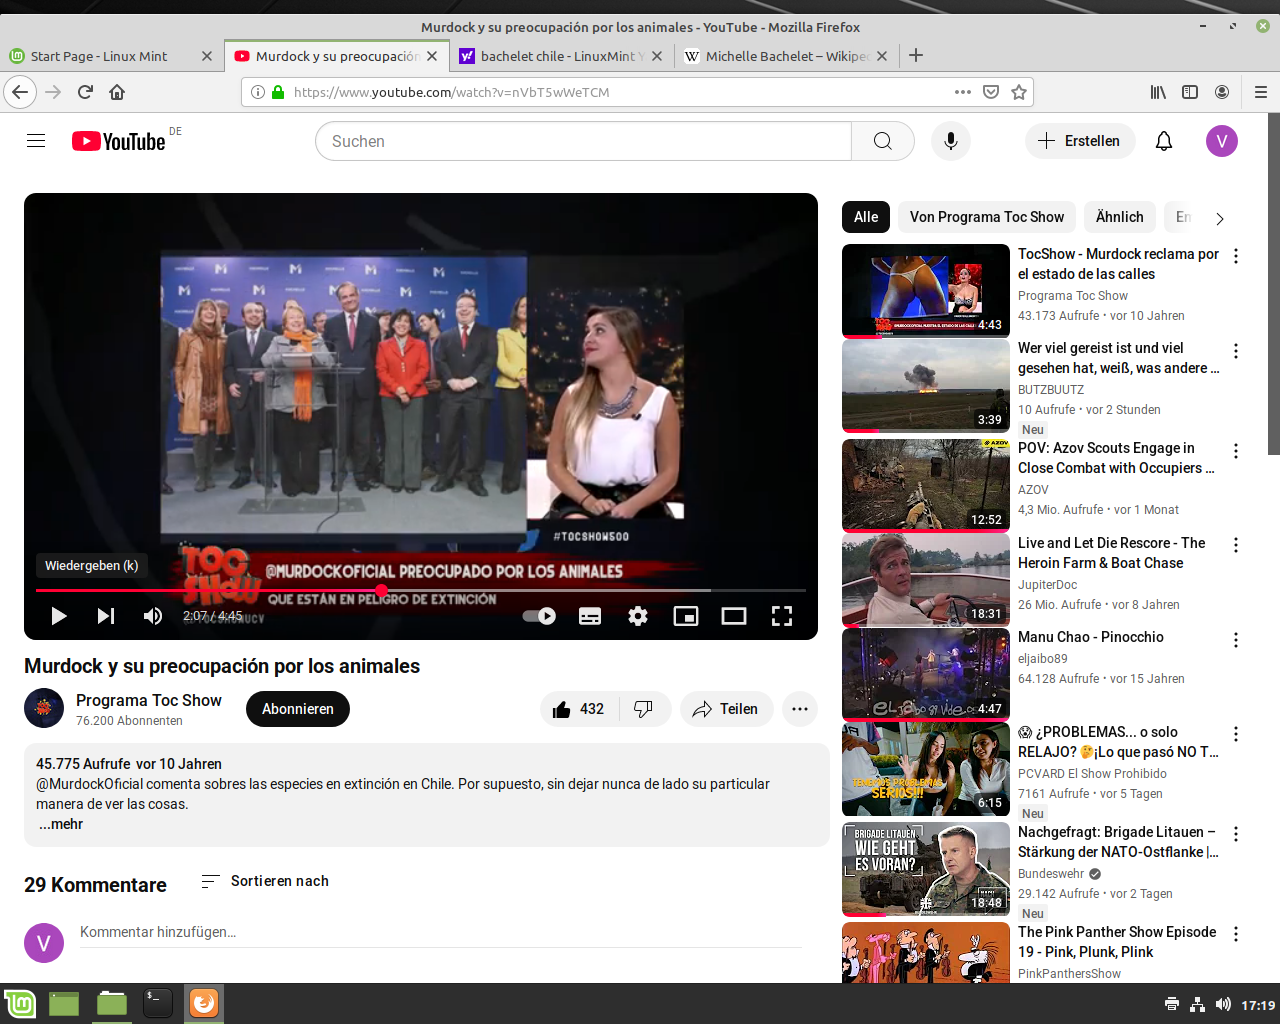
Task: Click the search magnifier button
Action: [x=882, y=141]
